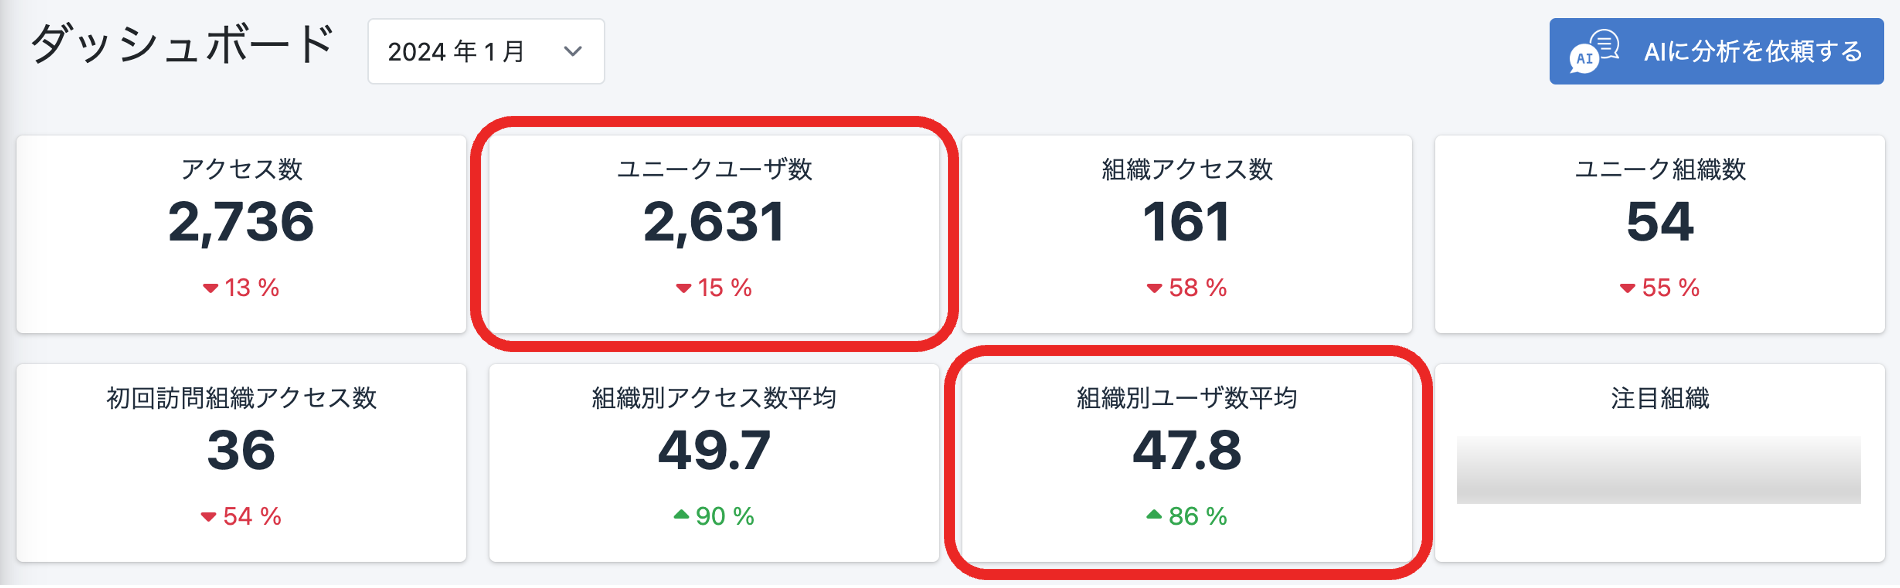Image resolution: width=1900 pixels, height=588 pixels.
Task: Click the red down arrow beside 55 %
Action: click(1627, 288)
